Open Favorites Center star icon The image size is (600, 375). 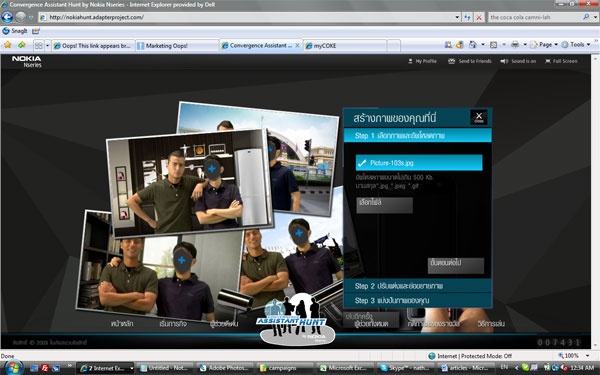pyautogui.click(x=8, y=45)
